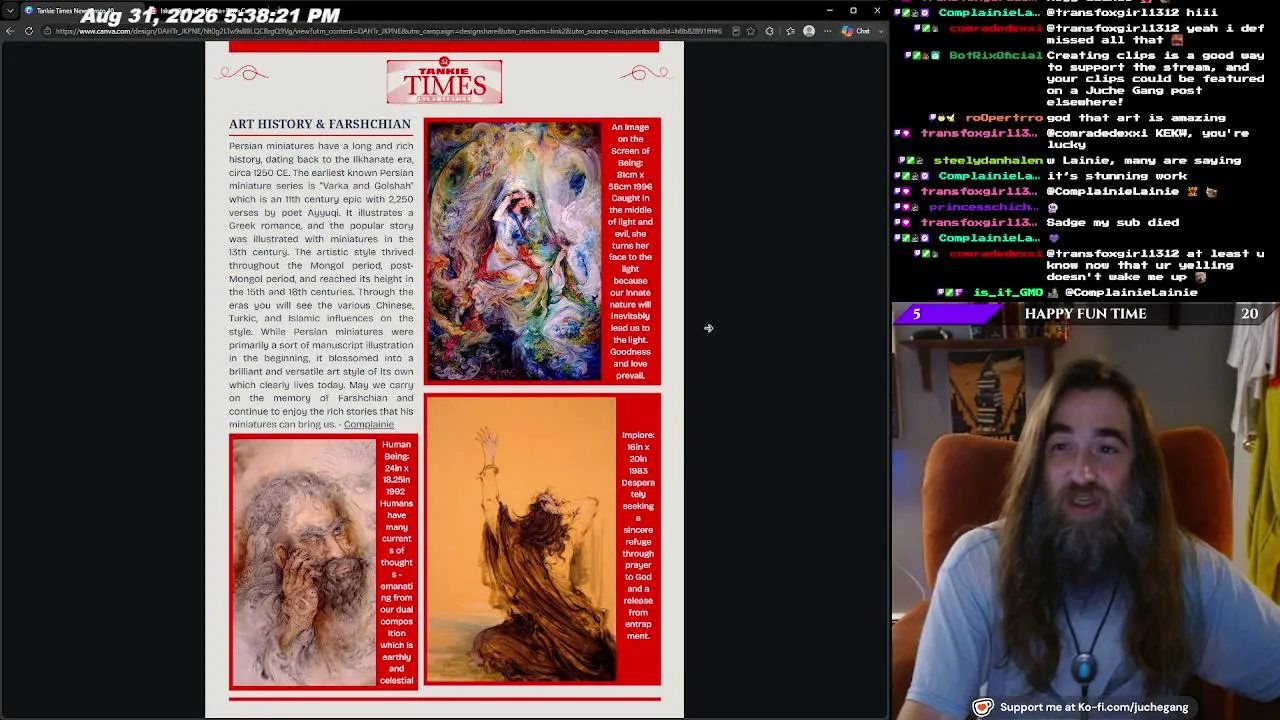Open the Human Being bearded man painting
The height and width of the screenshot is (720, 1280).
click(304, 562)
